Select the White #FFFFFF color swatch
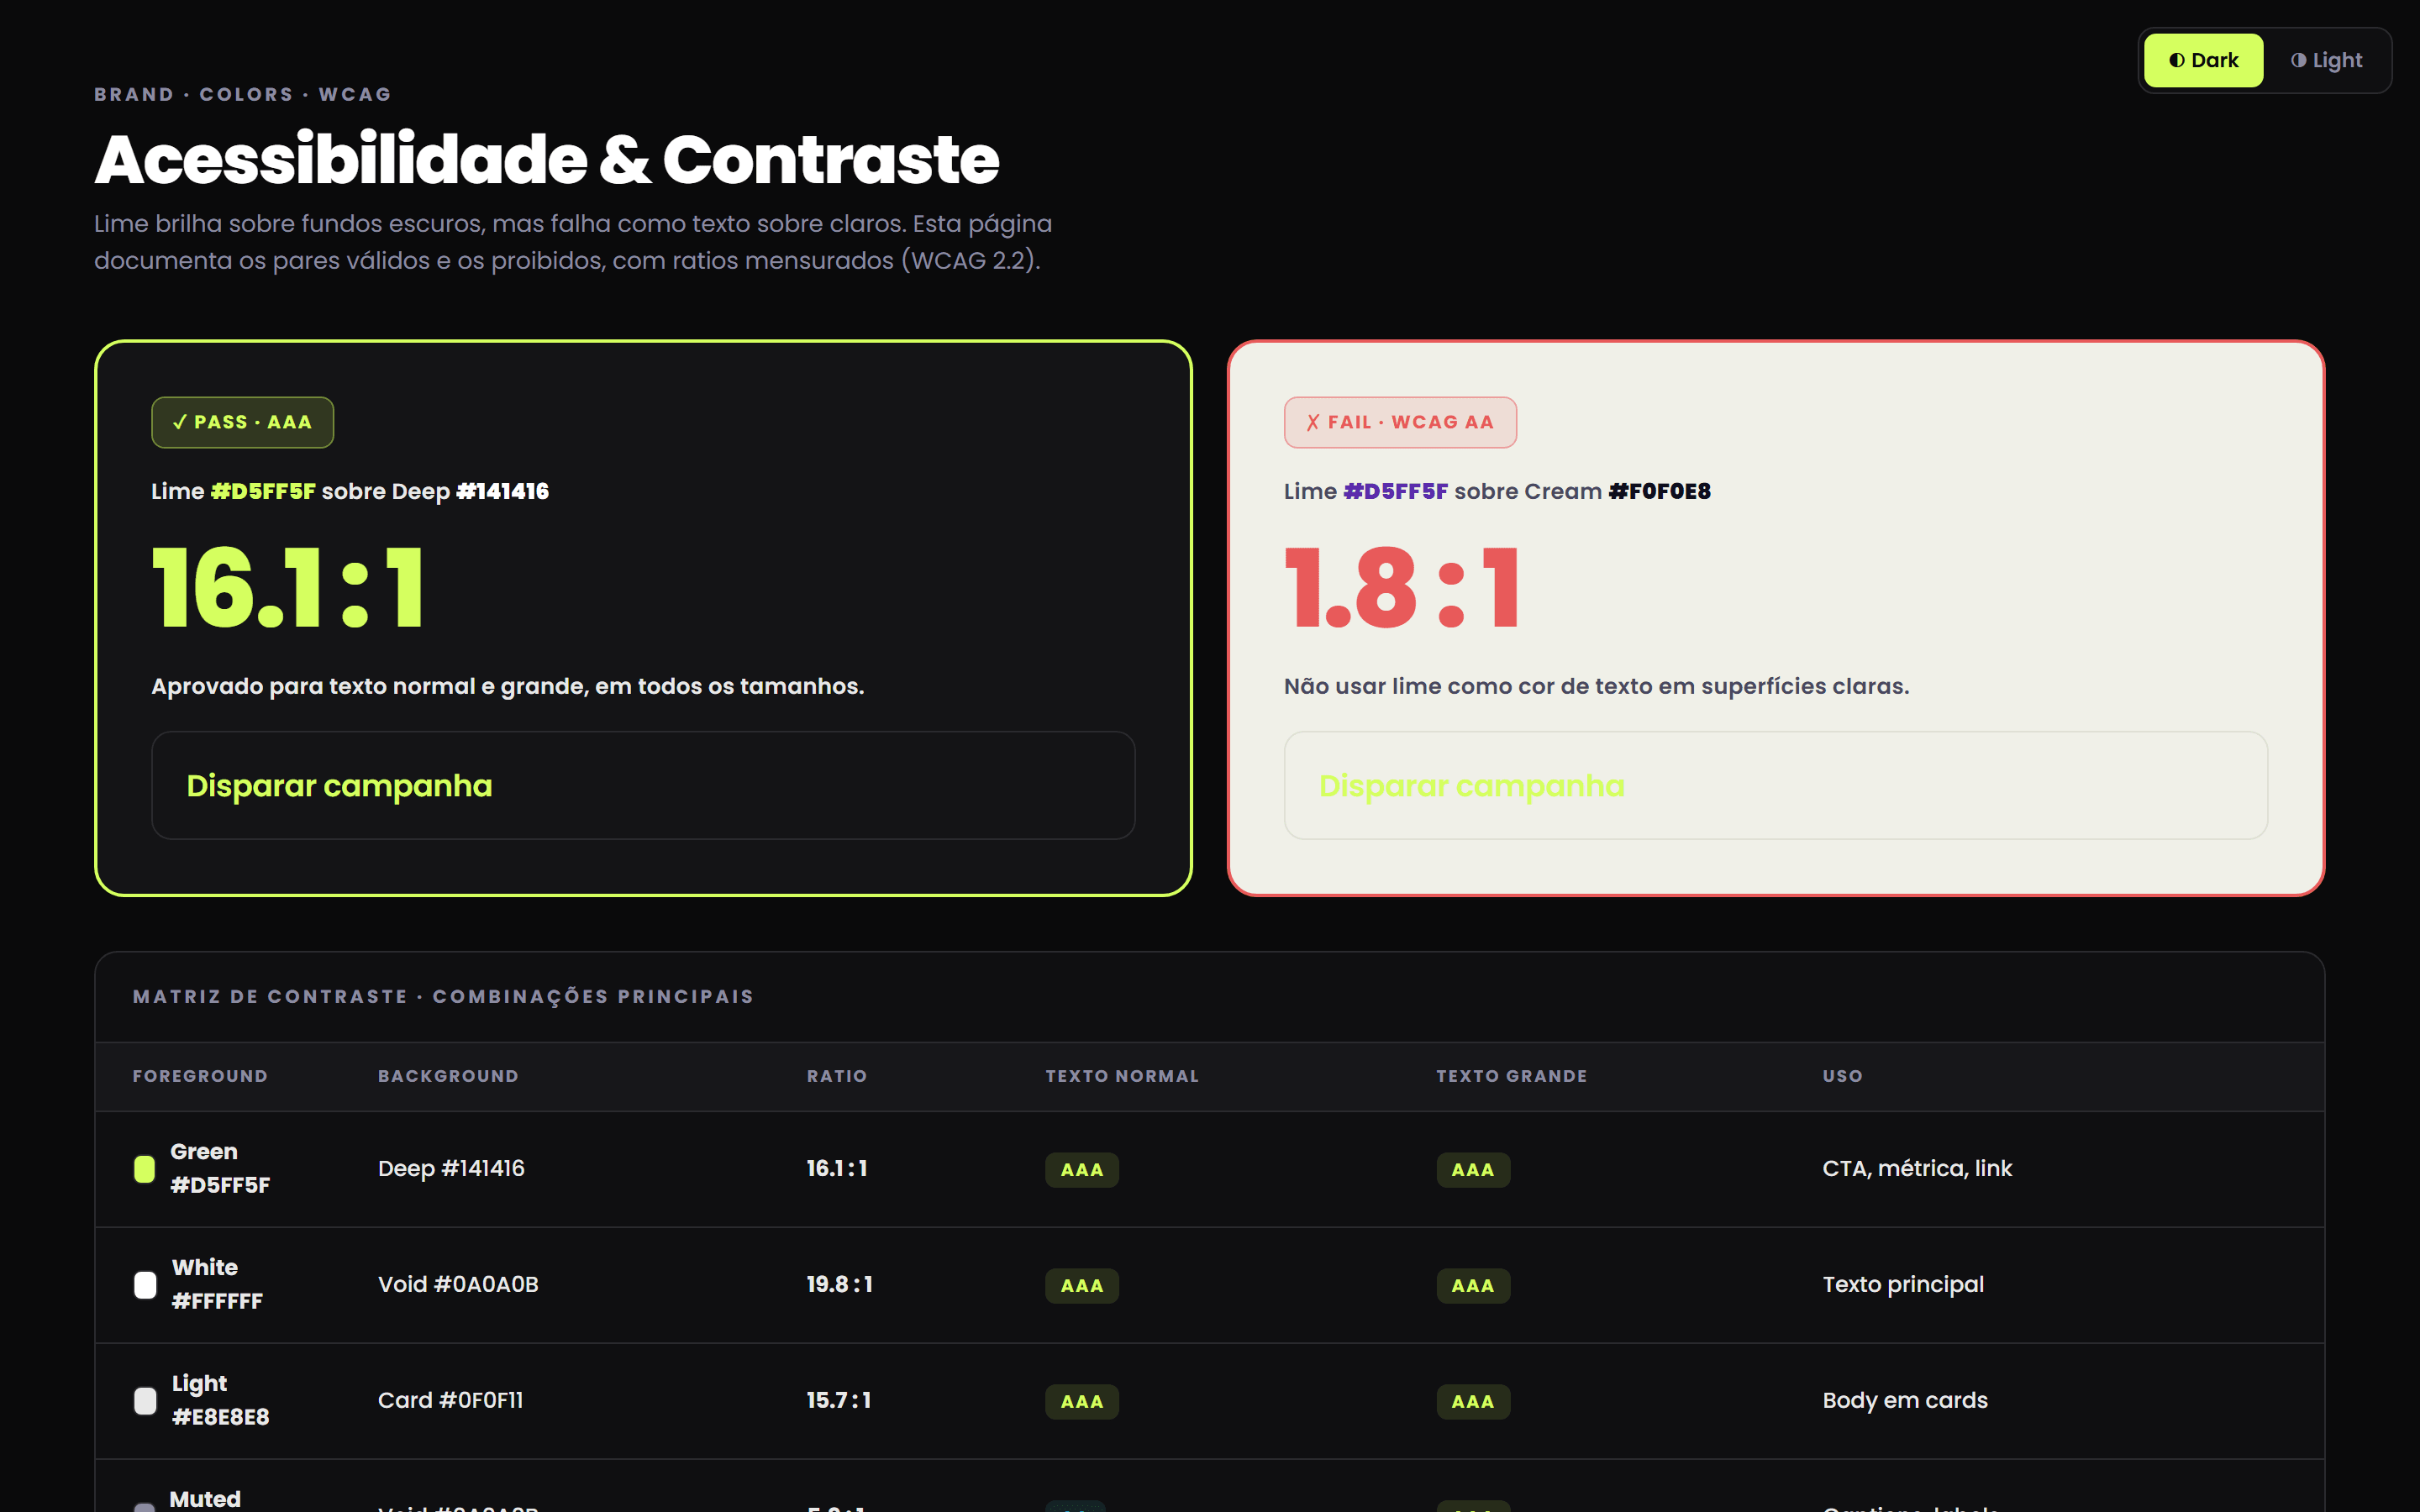This screenshot has width=2420, height=1512. [x=145, y=1285]
